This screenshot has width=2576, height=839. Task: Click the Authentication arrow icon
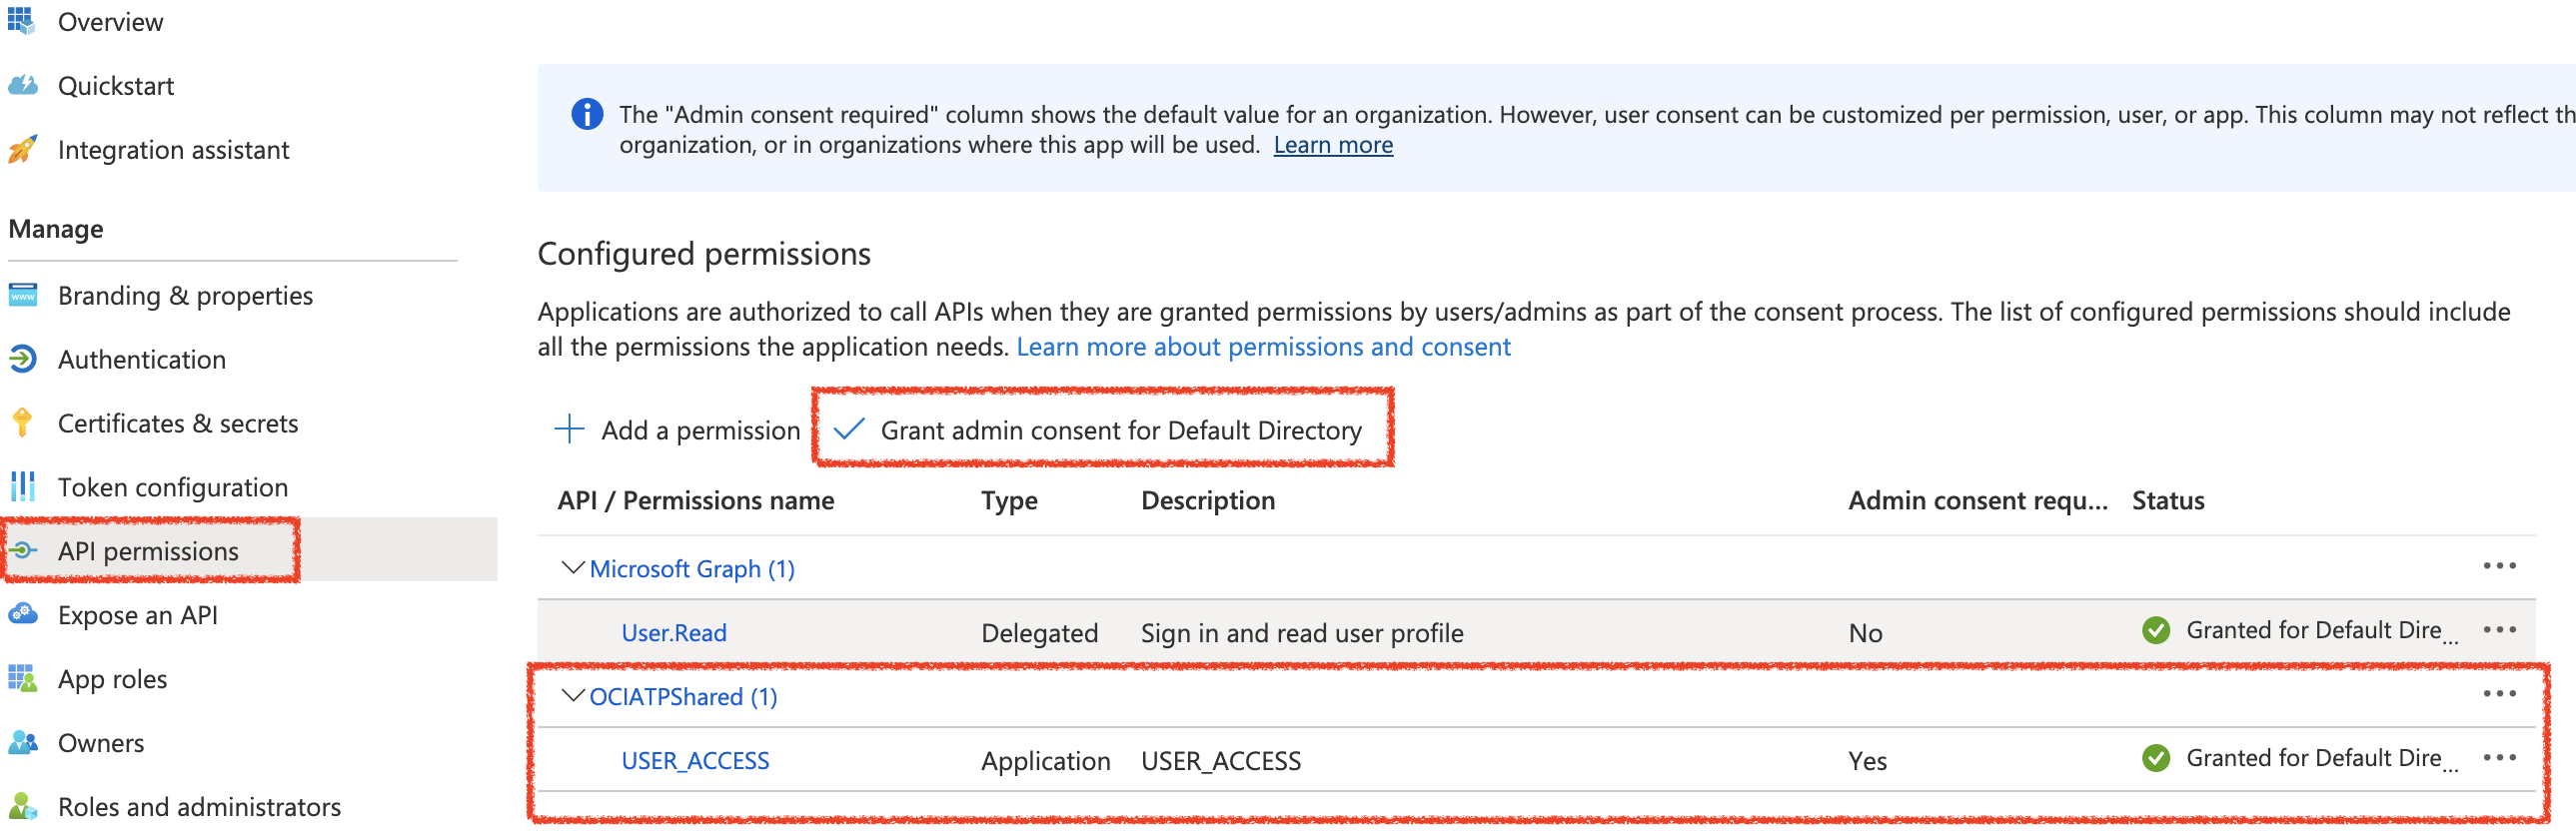22,358
